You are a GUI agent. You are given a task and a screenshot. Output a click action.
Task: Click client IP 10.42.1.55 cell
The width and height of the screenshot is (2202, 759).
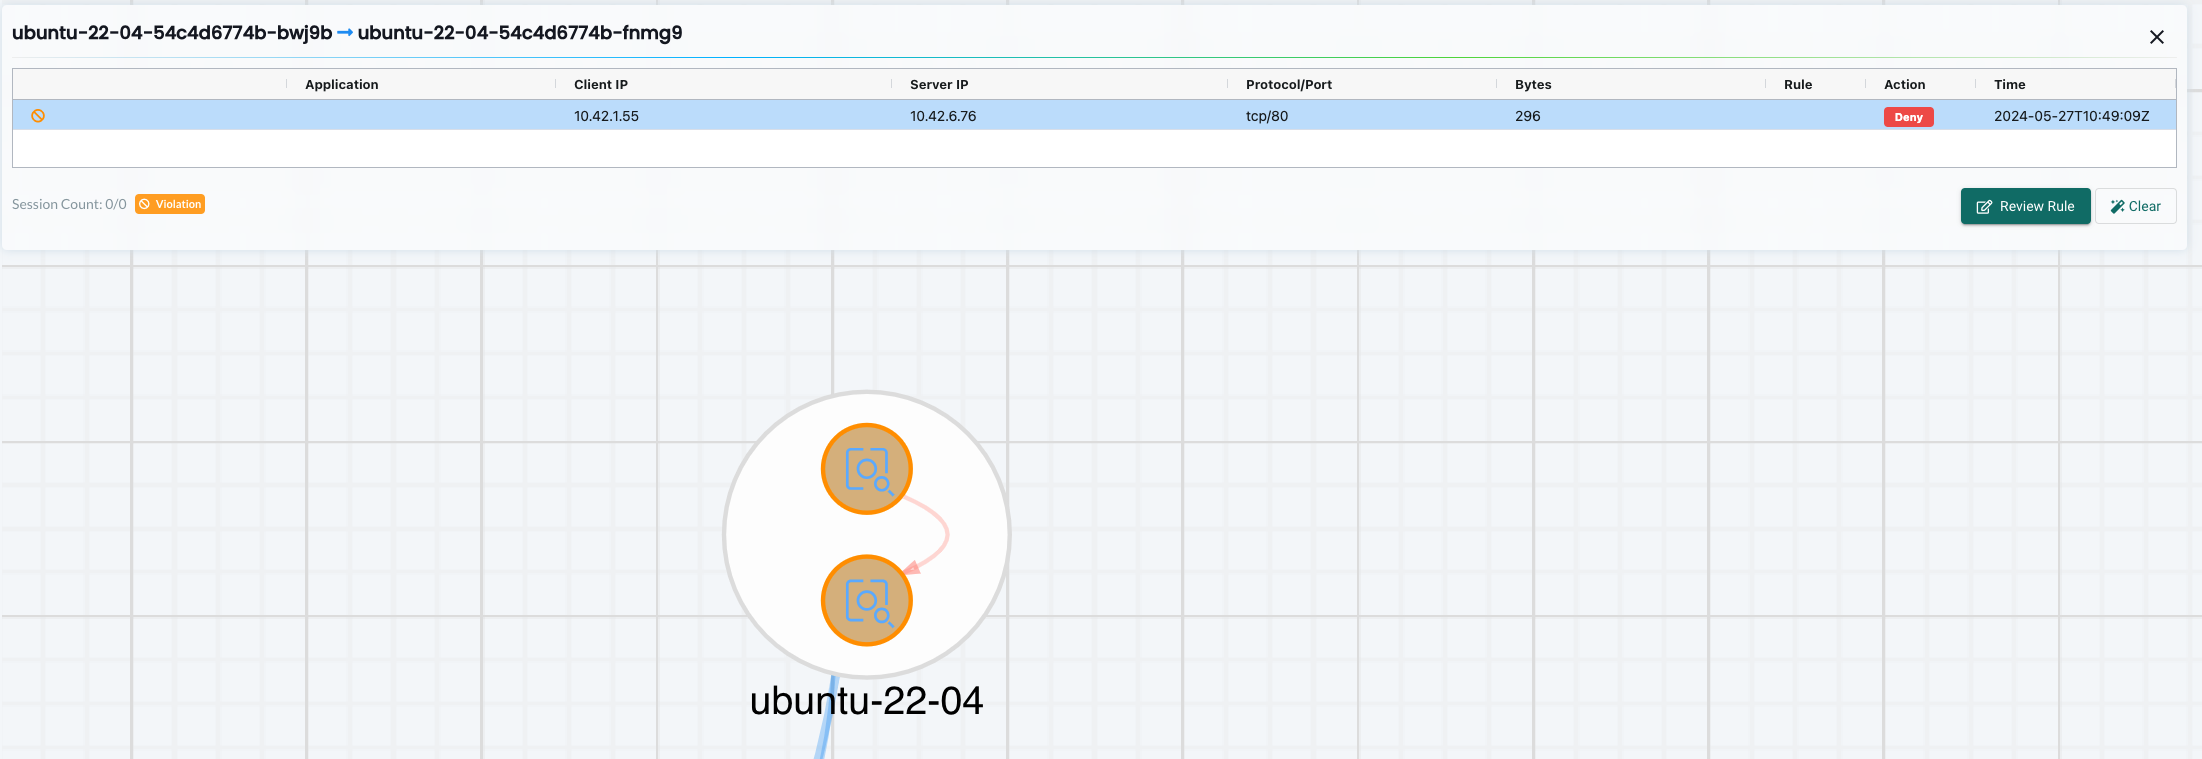pyautogui.click(x=606, y=116)
